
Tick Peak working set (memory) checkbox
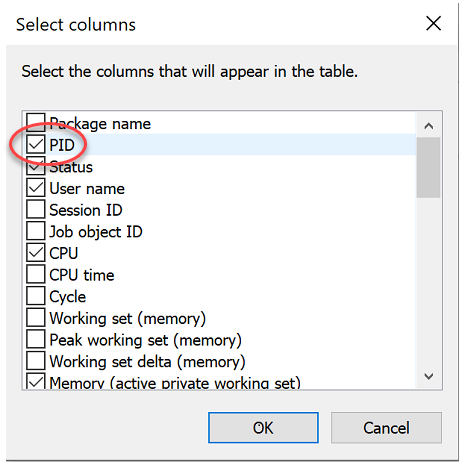(36, 339)
